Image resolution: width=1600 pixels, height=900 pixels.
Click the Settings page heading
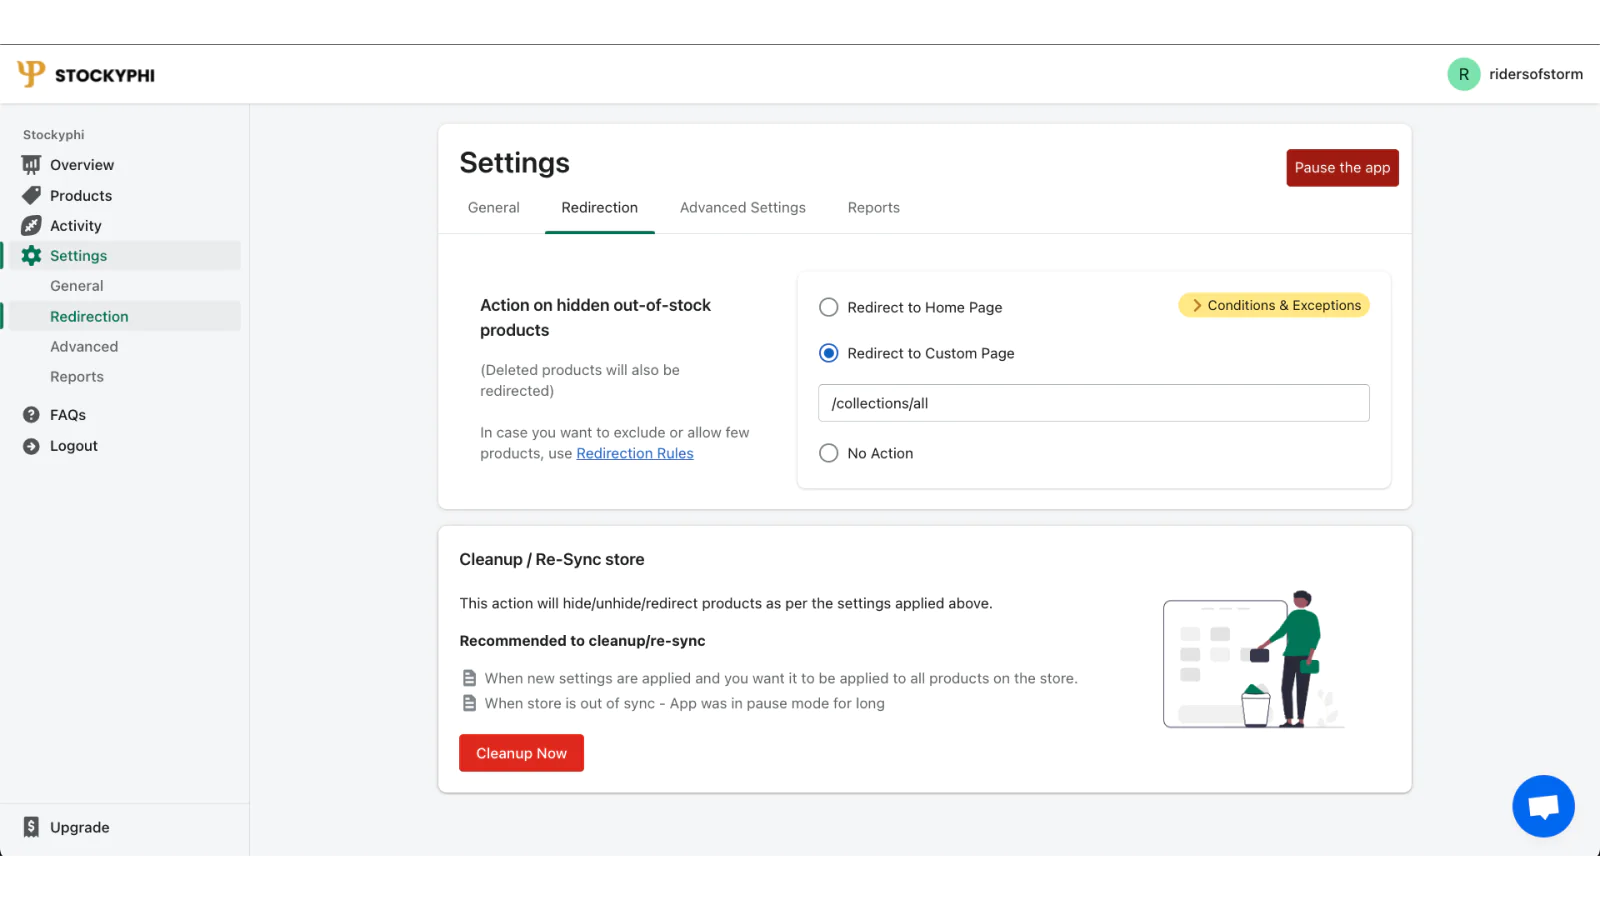514,163
